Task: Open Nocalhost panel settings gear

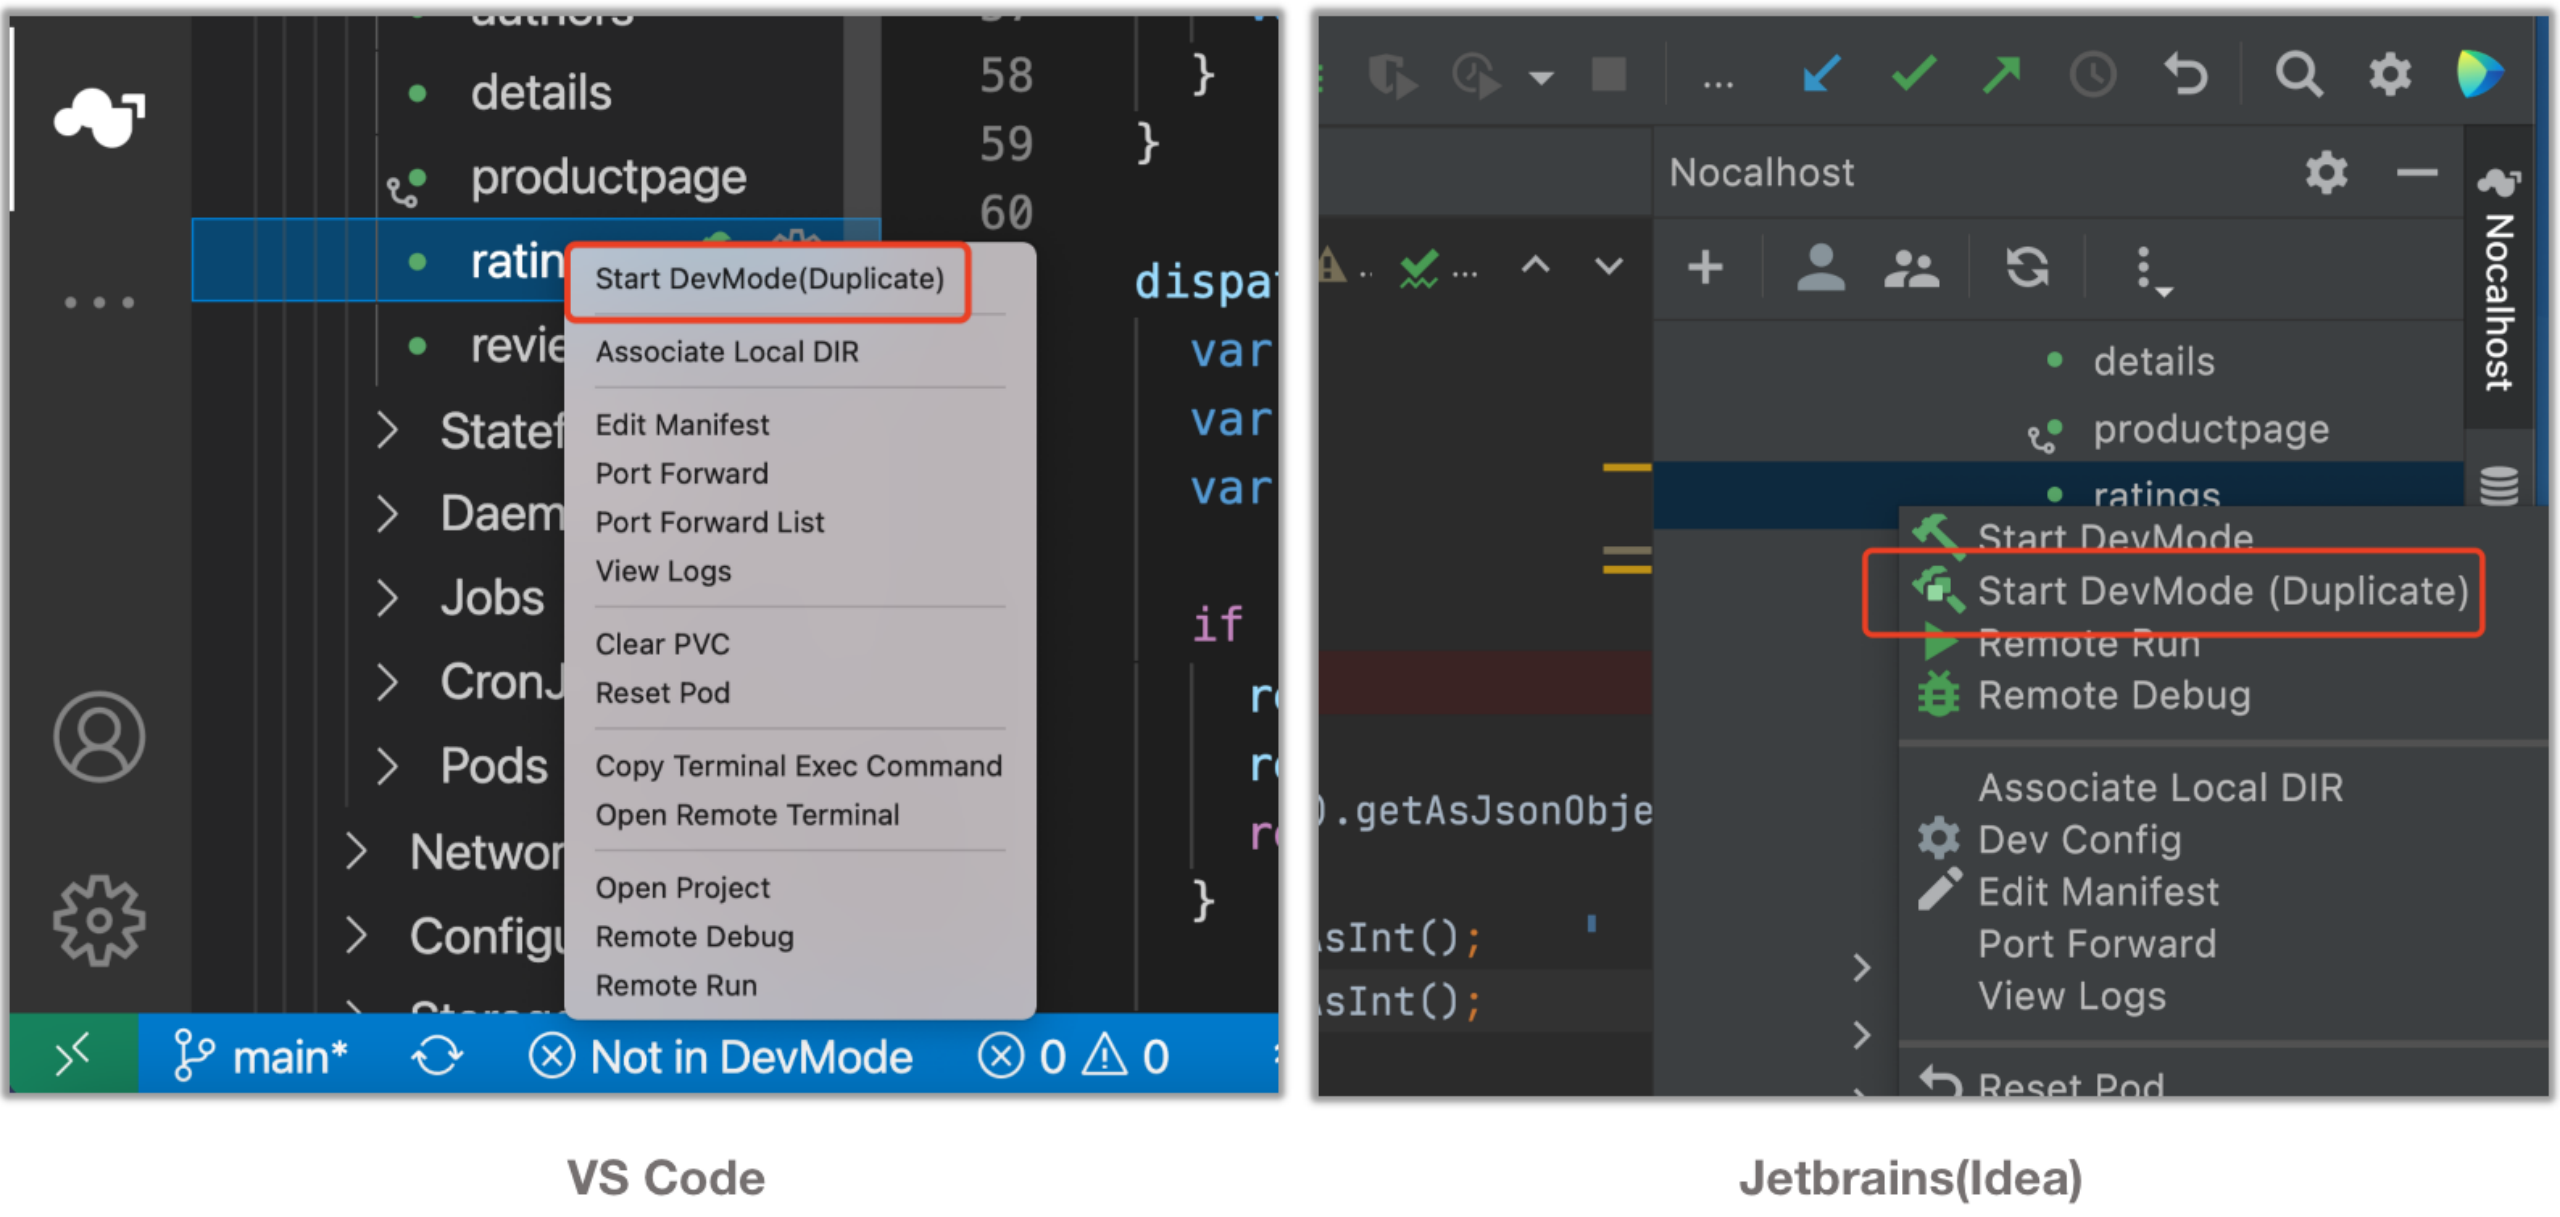Action: [2326, 173]
